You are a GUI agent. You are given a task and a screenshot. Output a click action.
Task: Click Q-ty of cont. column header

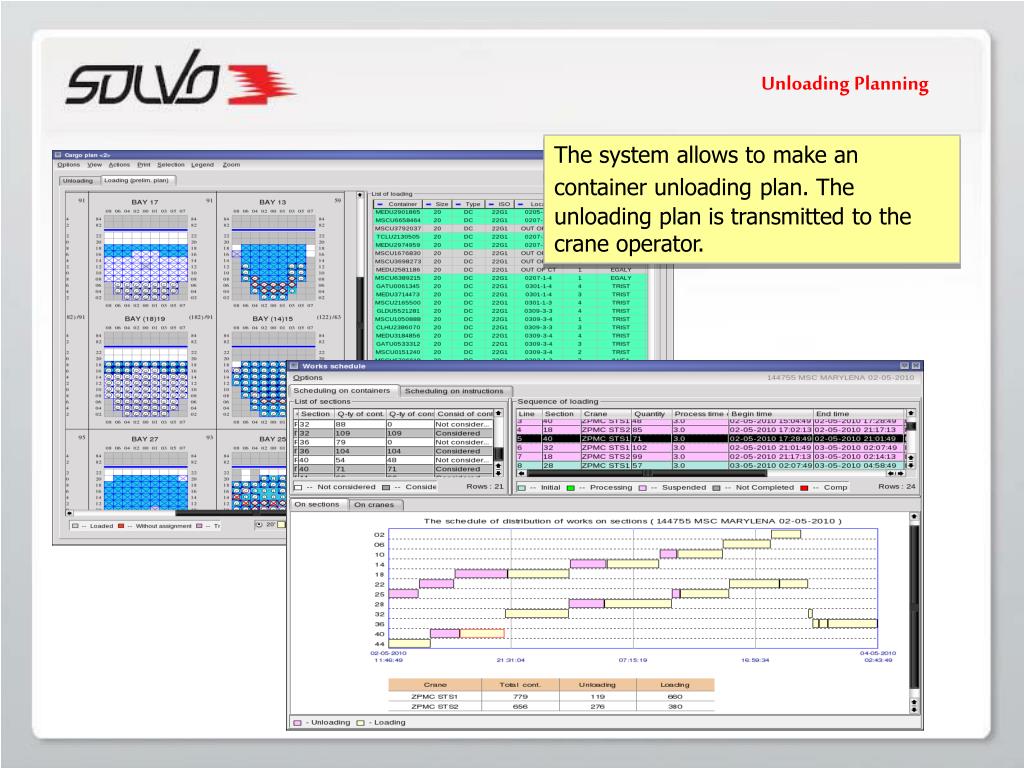pos(360,413)
